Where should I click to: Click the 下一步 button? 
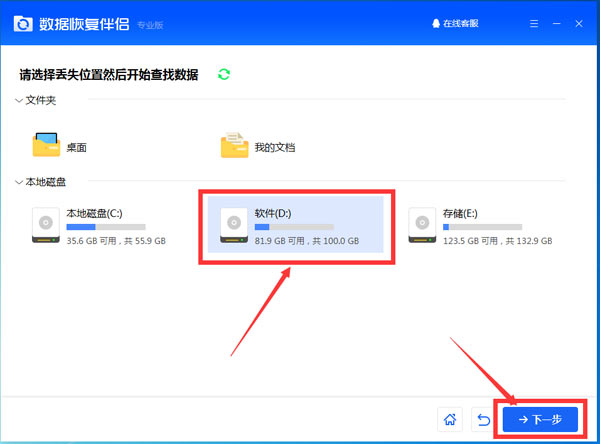click(540, 420)
